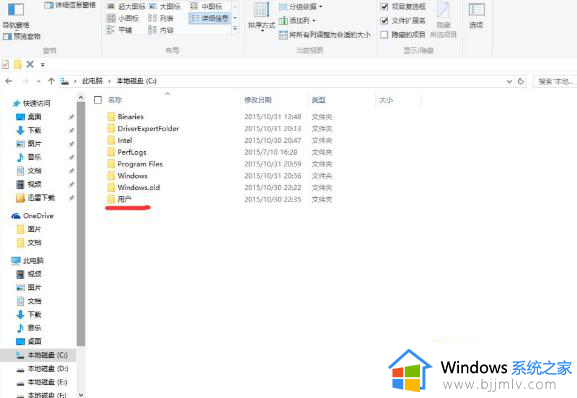Click the sidebar scrollbar up arrow
Screen dimensions: 577x398
(81, 98)
